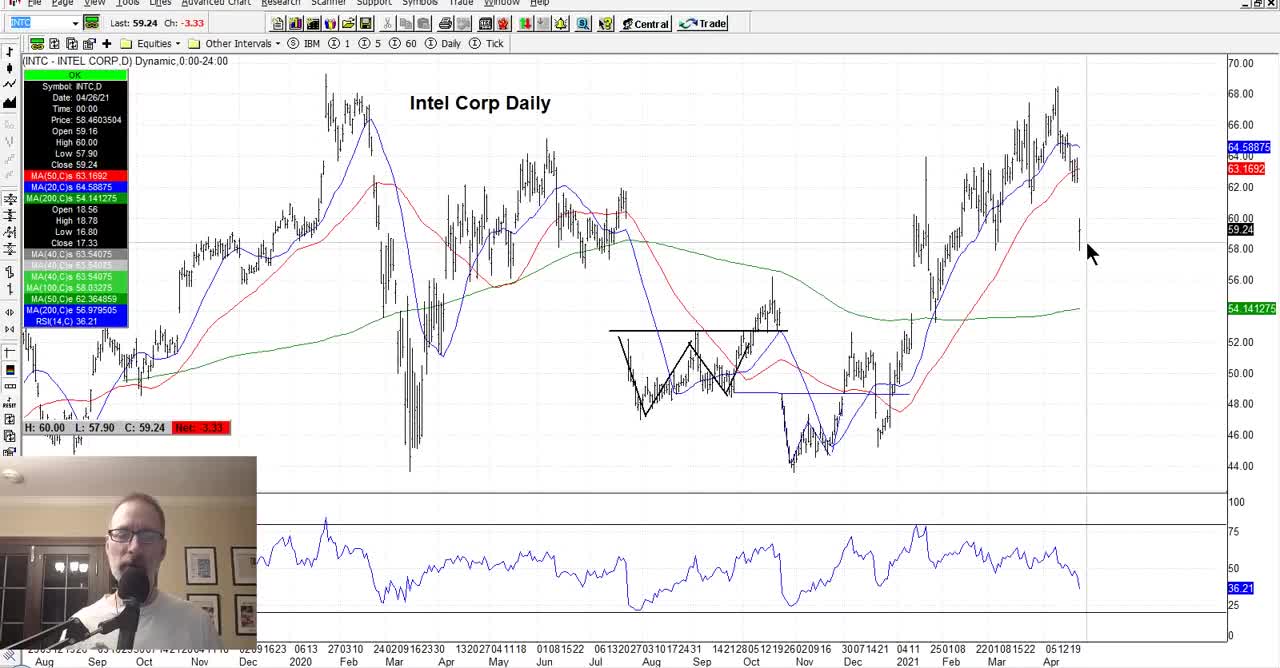Open the Research menu
The image size is (1280, 668).
[281, 3]
